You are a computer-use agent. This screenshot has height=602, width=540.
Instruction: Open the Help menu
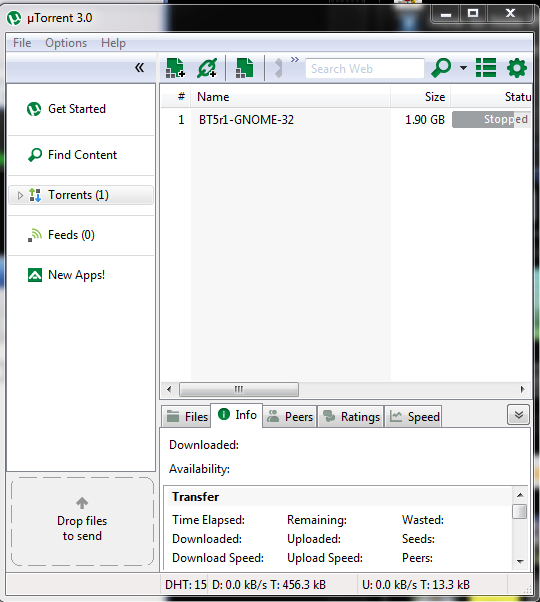113,43
